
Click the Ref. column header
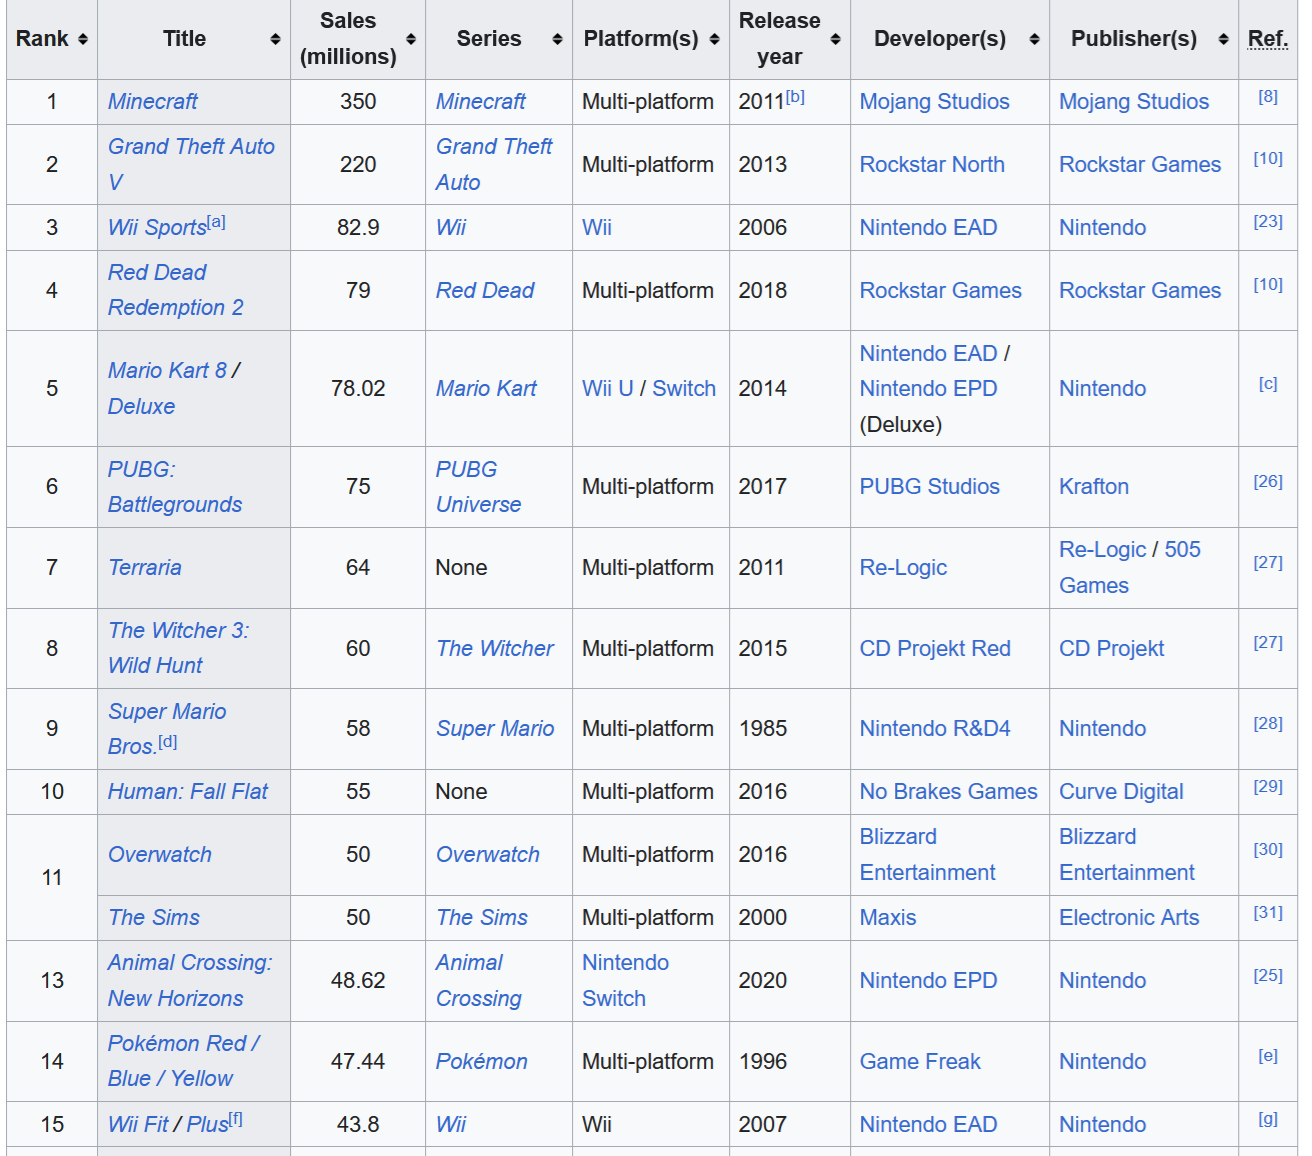(x=1268, y=39)
